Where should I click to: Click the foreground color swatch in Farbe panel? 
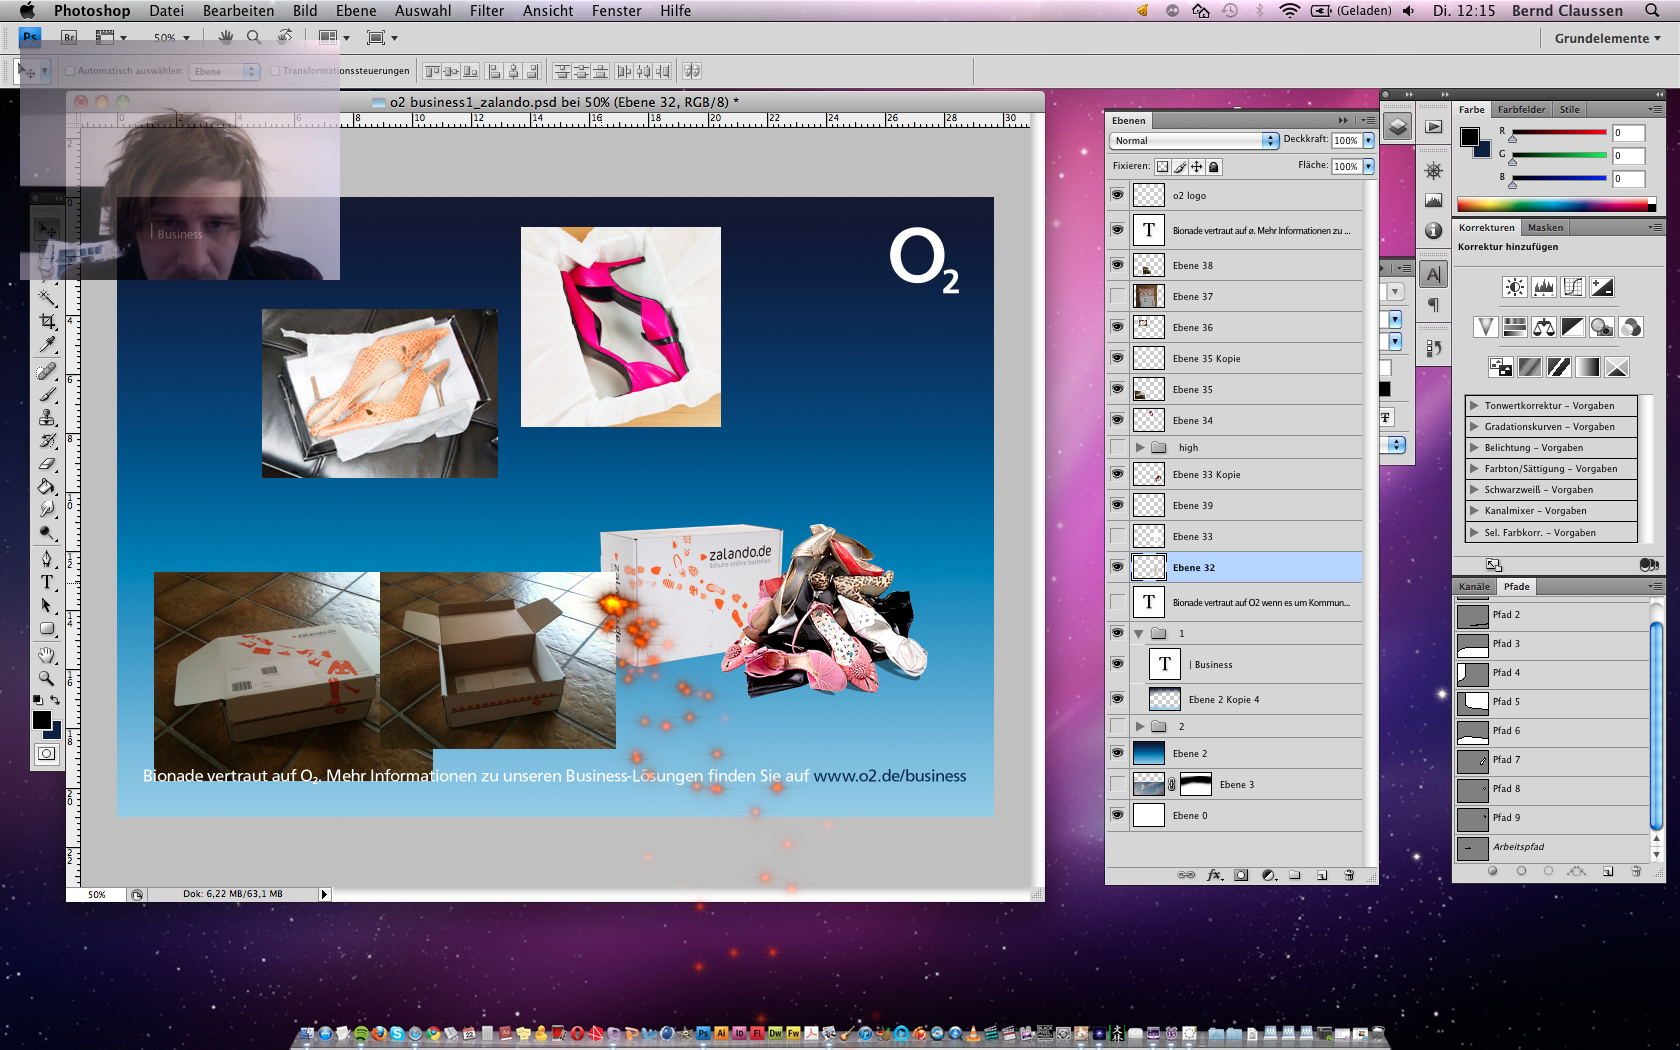[1470, 137]
